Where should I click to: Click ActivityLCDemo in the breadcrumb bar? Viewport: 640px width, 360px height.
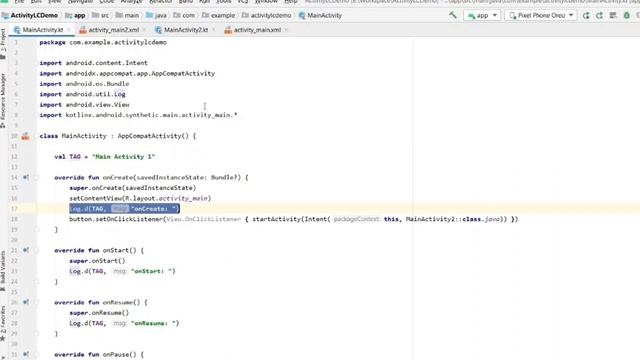[30, 16]
